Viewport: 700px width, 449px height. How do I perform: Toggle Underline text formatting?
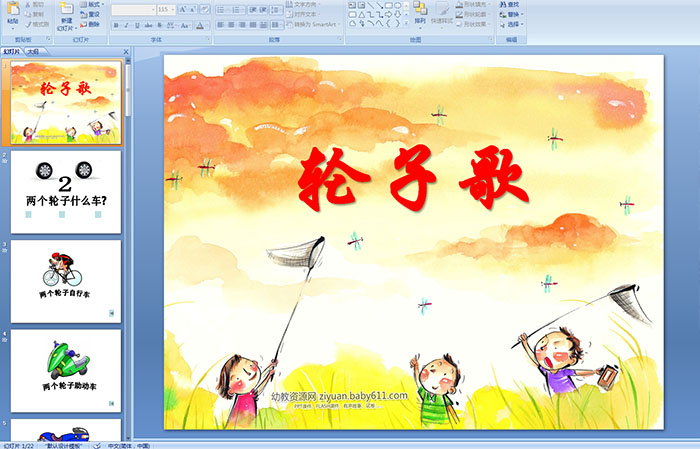click(137, 24)
